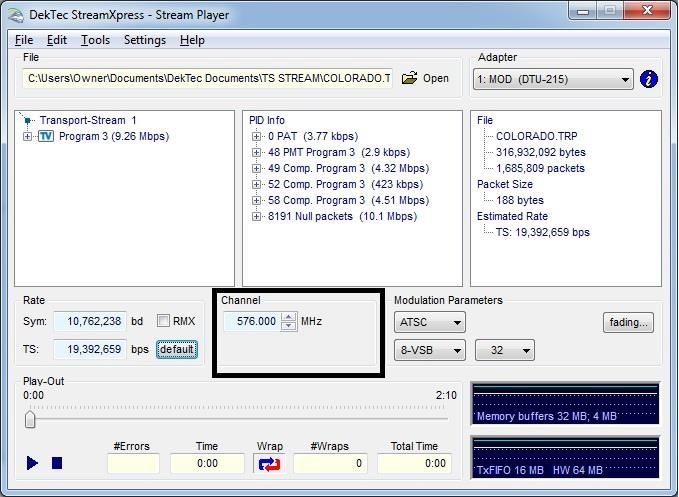
Task: Expand the 52 Comp. Program 3 entry
Action: pos(256,184)
